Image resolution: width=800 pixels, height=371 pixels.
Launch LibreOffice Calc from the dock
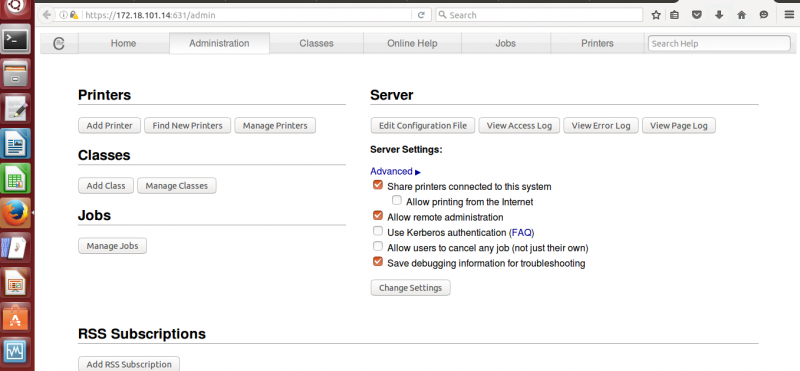pyautogui.click(x=15, y=179)
